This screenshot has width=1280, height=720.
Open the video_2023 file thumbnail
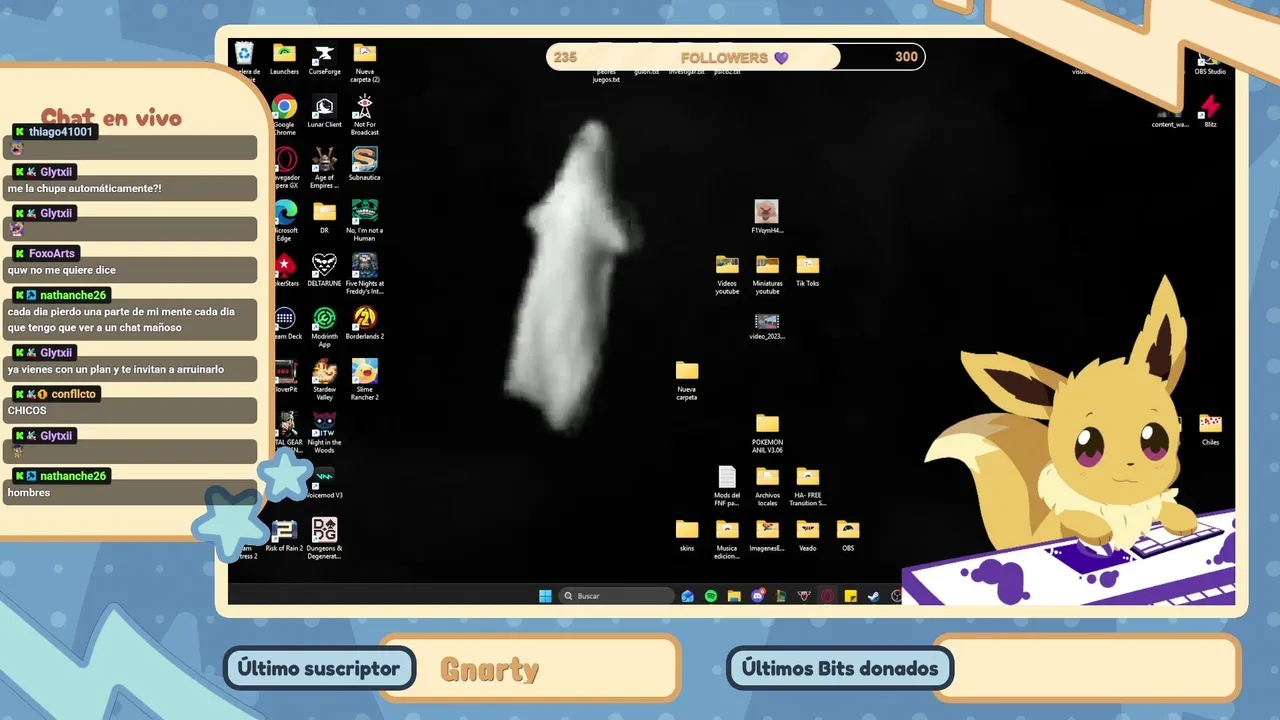coord(767,327)
